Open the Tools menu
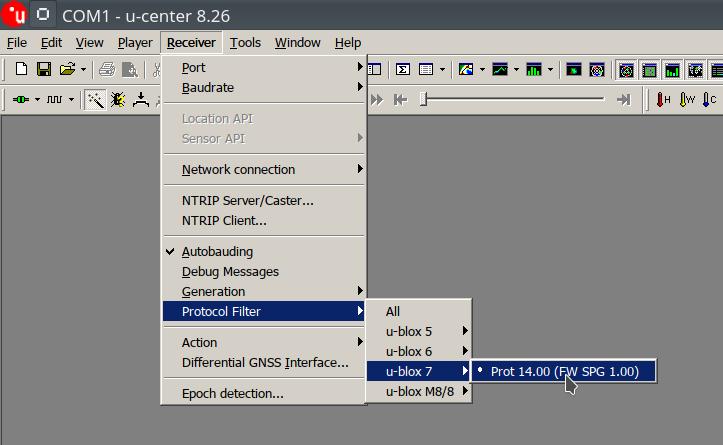The width and height of the screenshot is (723, 445). coord(245,43)
